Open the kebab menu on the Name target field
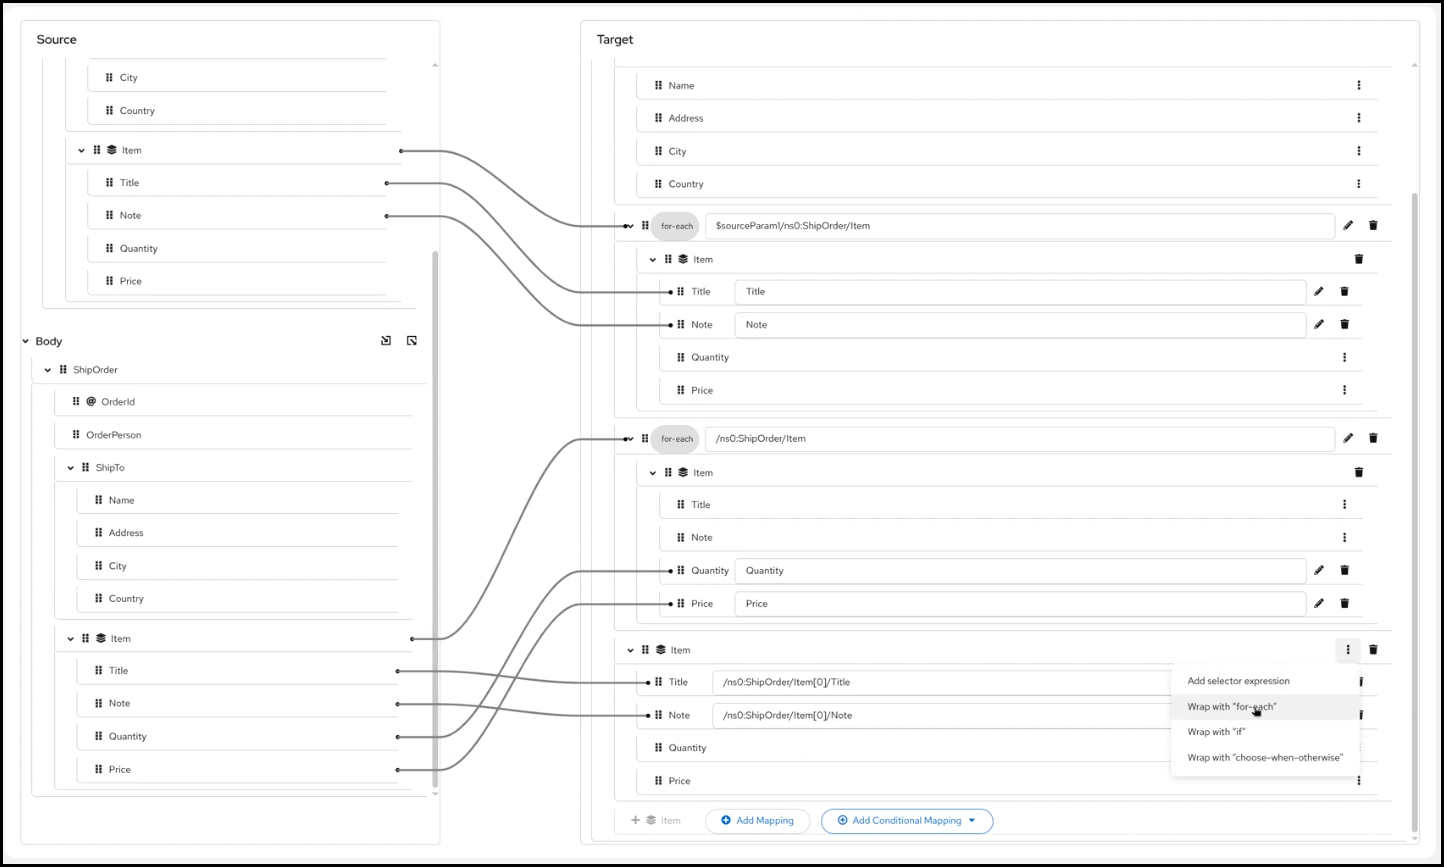The image size is (1444, 867). click(1358, 85)
